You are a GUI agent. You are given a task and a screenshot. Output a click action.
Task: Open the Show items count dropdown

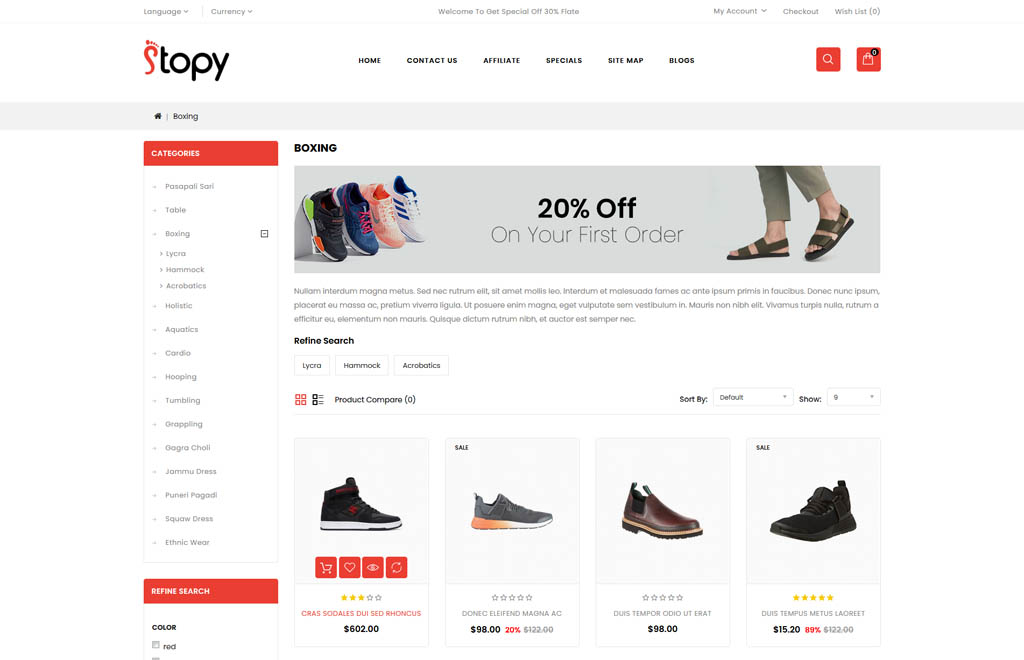[854, 397]
